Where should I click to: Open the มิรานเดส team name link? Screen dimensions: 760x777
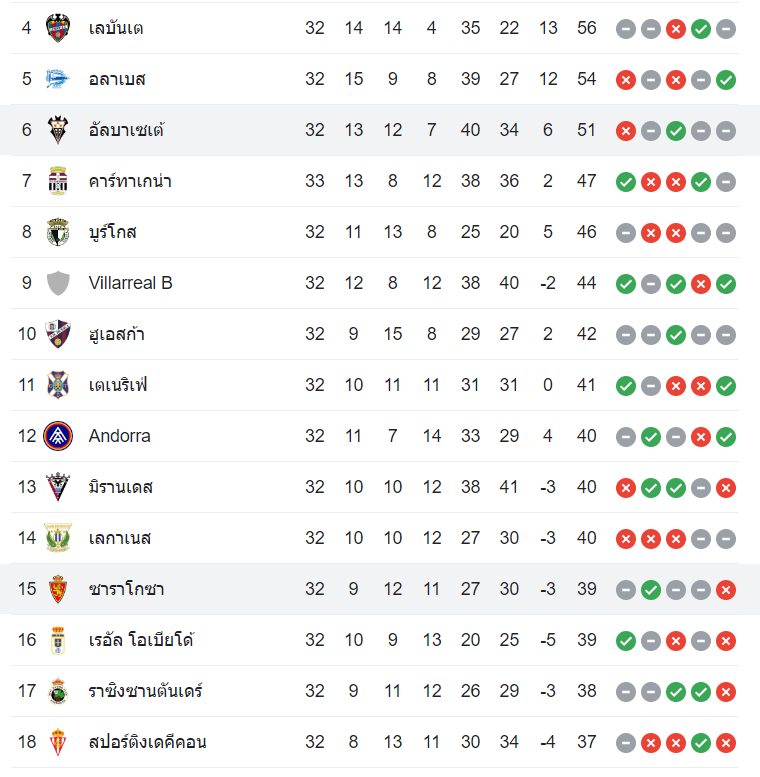point(120,487)
